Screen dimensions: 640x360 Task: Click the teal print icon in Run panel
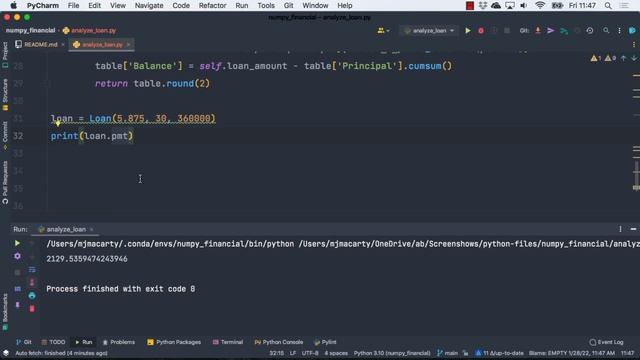32,296
